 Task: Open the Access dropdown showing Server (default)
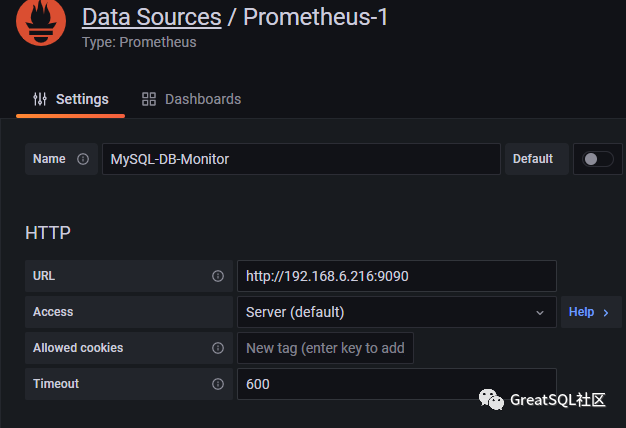pos(396,312)
